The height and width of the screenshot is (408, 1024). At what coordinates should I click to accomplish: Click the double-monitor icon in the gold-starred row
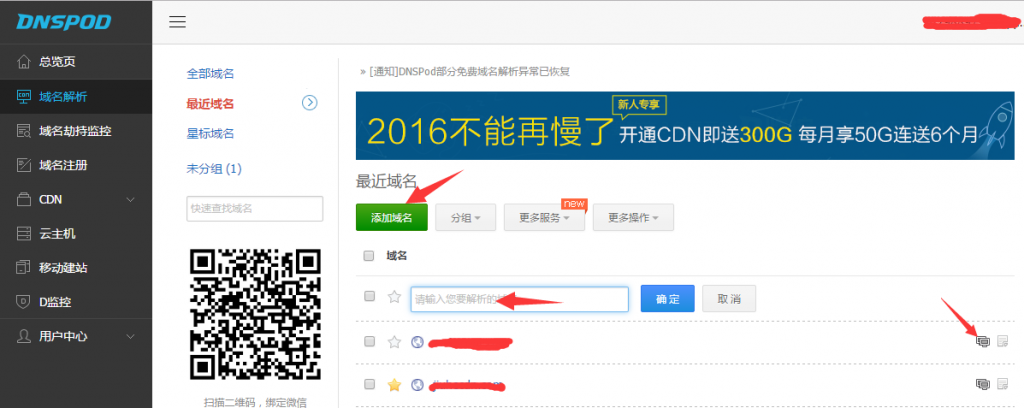(x=982, y=384)
